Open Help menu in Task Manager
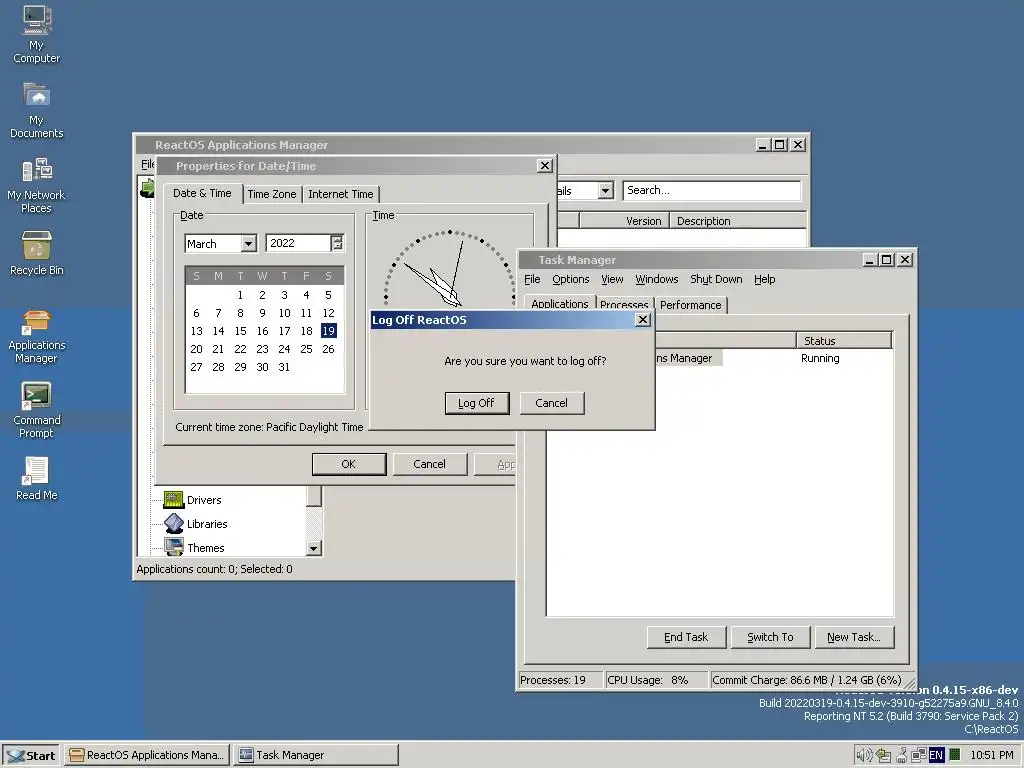 tap(765, 279)
